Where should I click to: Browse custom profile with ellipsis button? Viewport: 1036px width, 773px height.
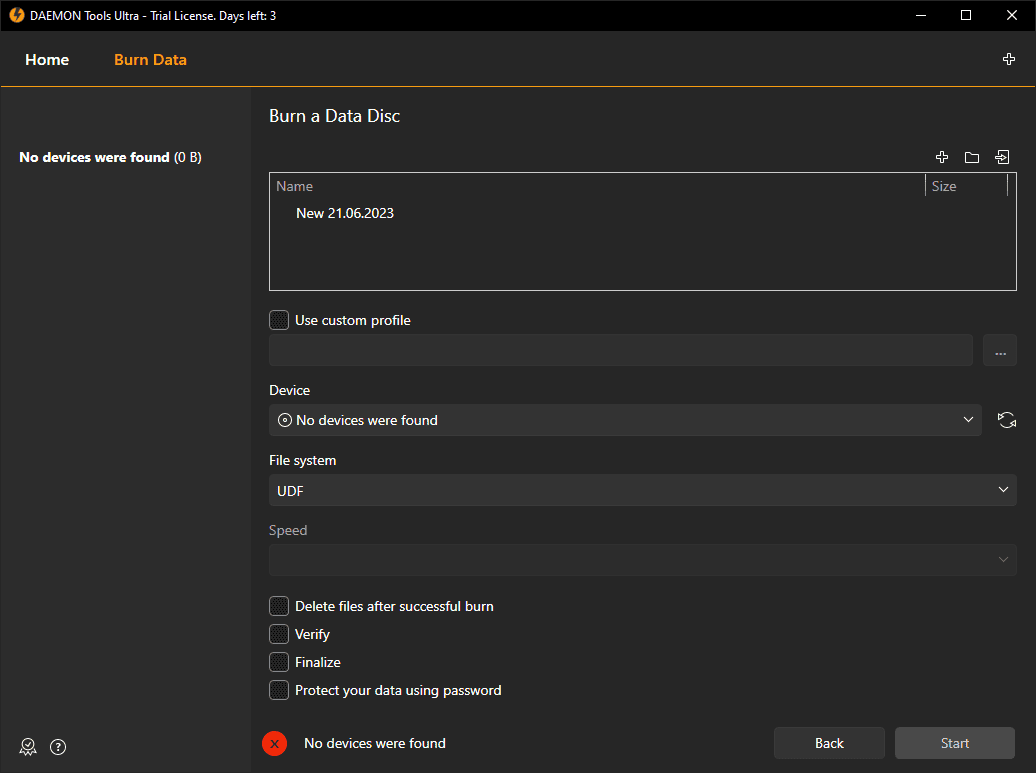click(1000, 350)
